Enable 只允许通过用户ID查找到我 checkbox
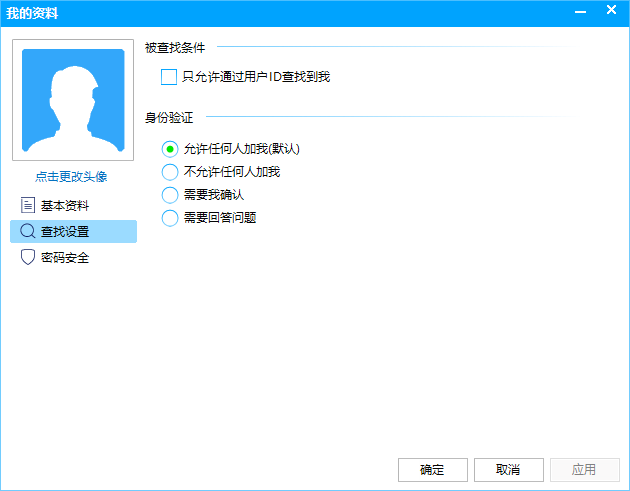Viewport: 630px width, 491px height. coord(169,77)
